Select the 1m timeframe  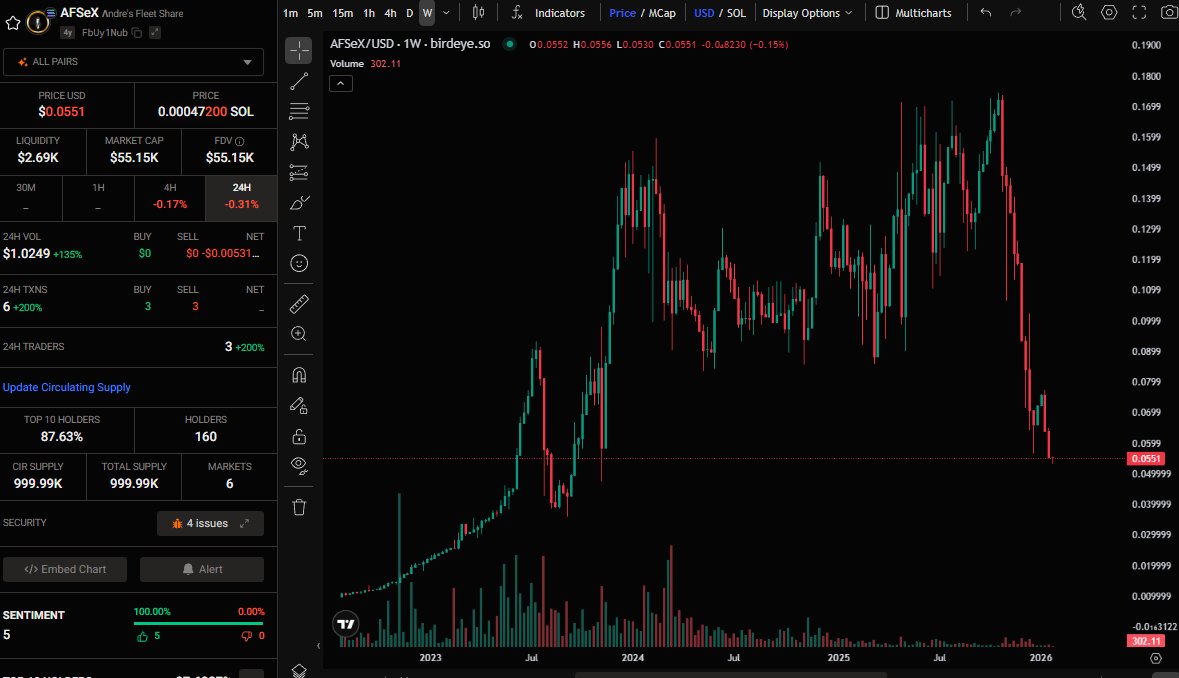pyautogui.click(x=290, y=13)
